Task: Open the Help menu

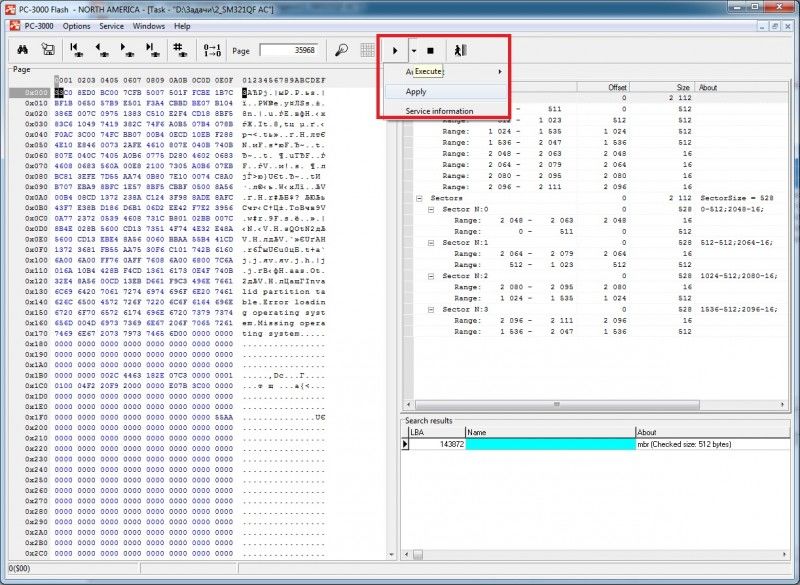Action: [x=182, y=26]
